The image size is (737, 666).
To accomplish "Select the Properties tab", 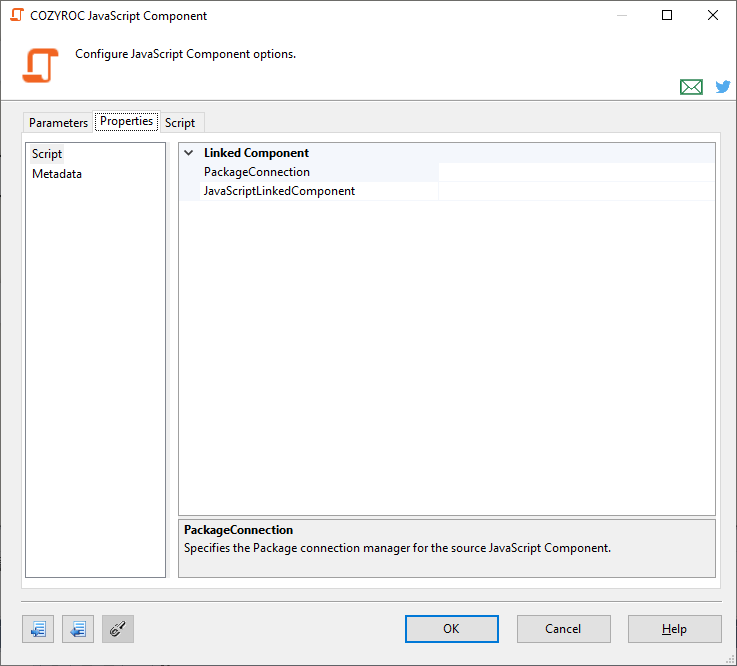I will pos(126,121).
